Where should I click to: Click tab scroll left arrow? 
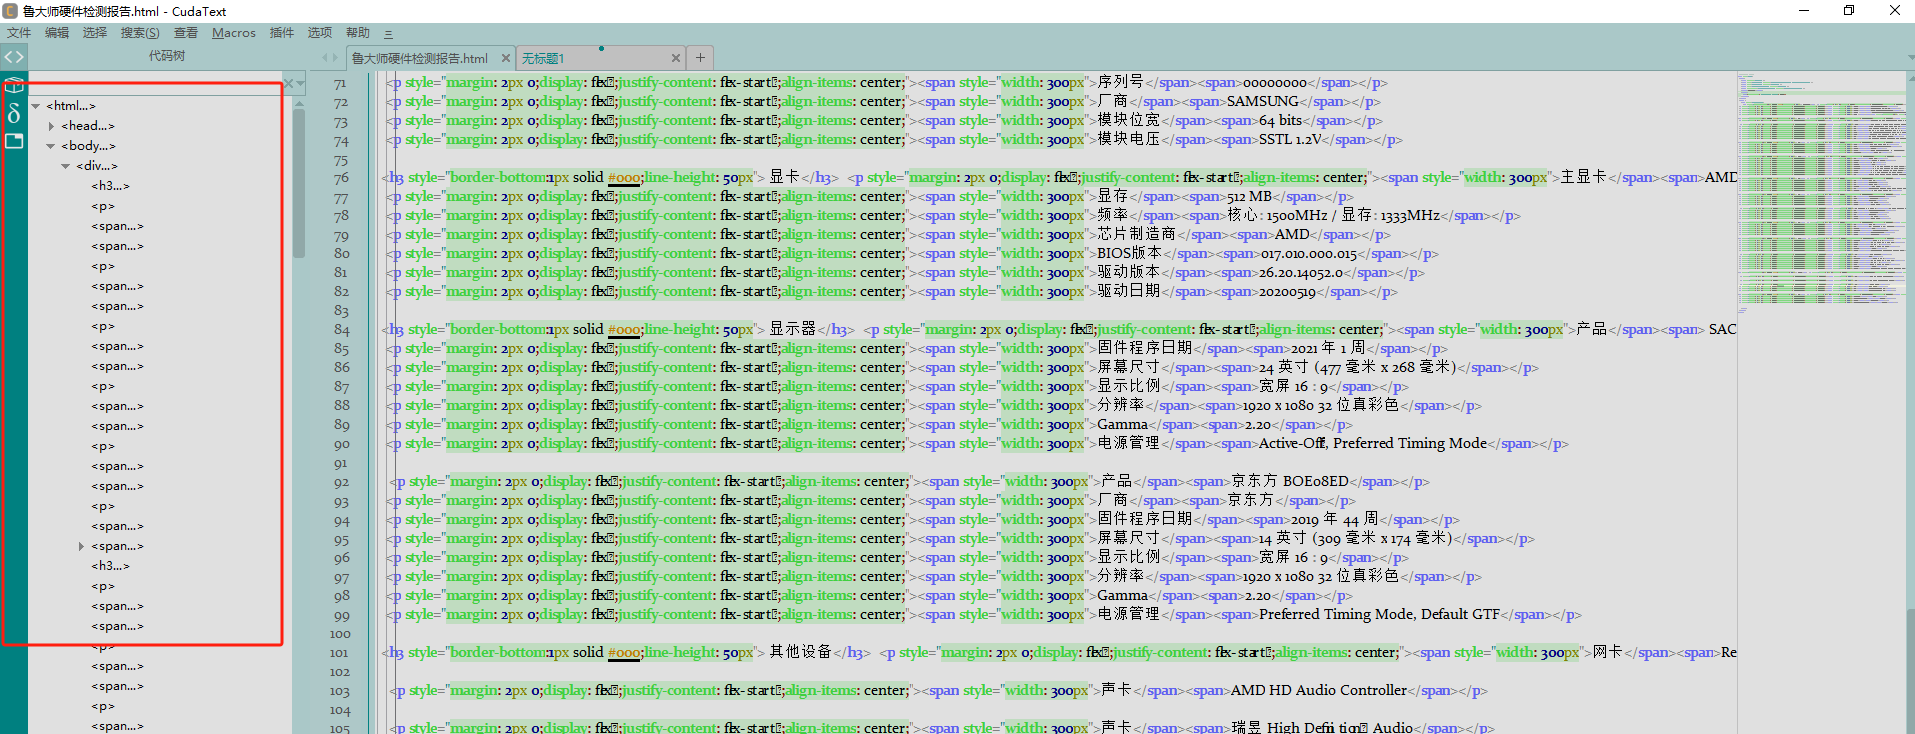pyautogui.click(x=325, y=57)
